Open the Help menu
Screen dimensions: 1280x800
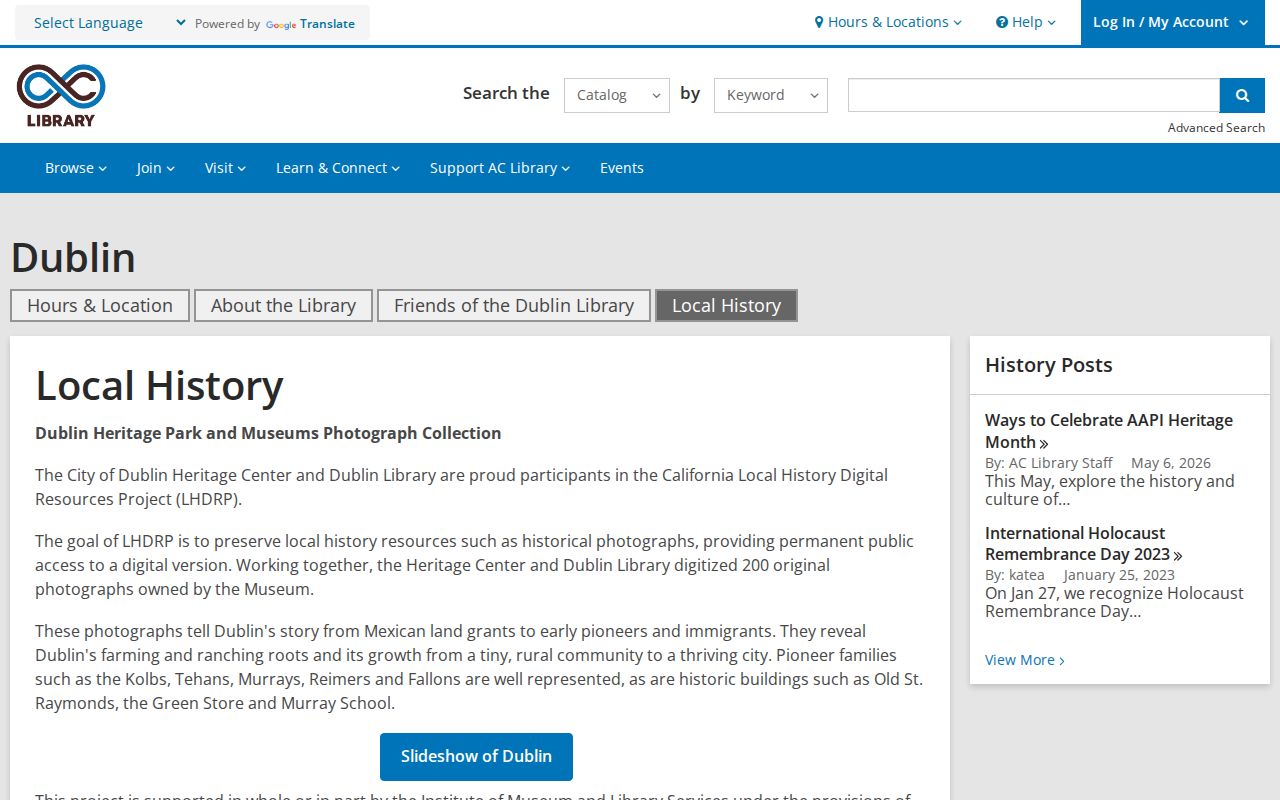[x=1026, y=22]
